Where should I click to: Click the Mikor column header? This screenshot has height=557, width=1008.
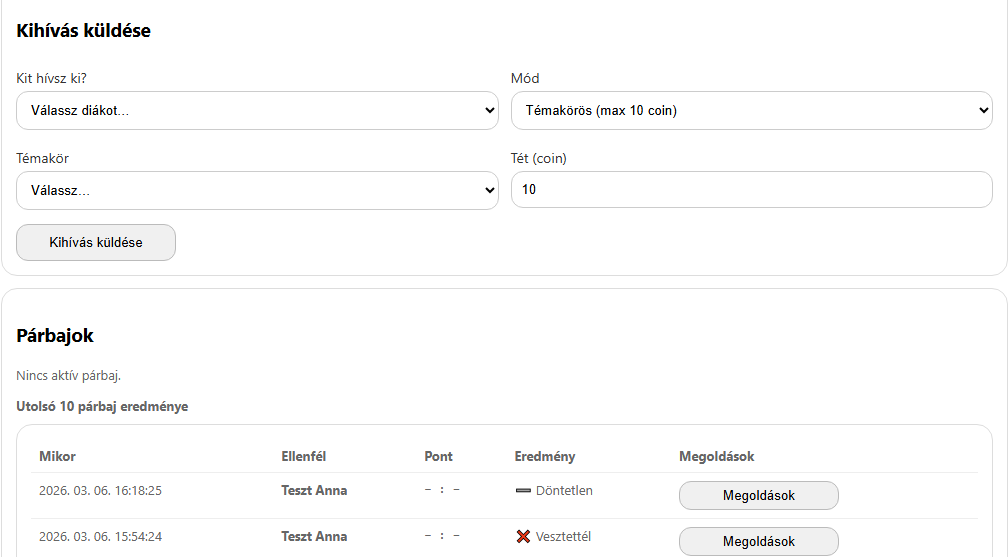coord(57,456)
